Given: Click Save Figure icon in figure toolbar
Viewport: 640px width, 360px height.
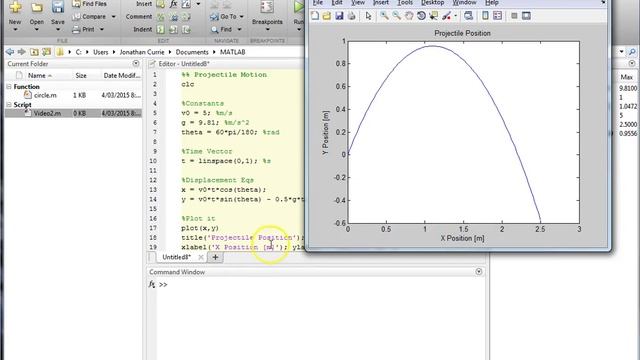Looking at the screenshot, I should click(x=339, y=16).
